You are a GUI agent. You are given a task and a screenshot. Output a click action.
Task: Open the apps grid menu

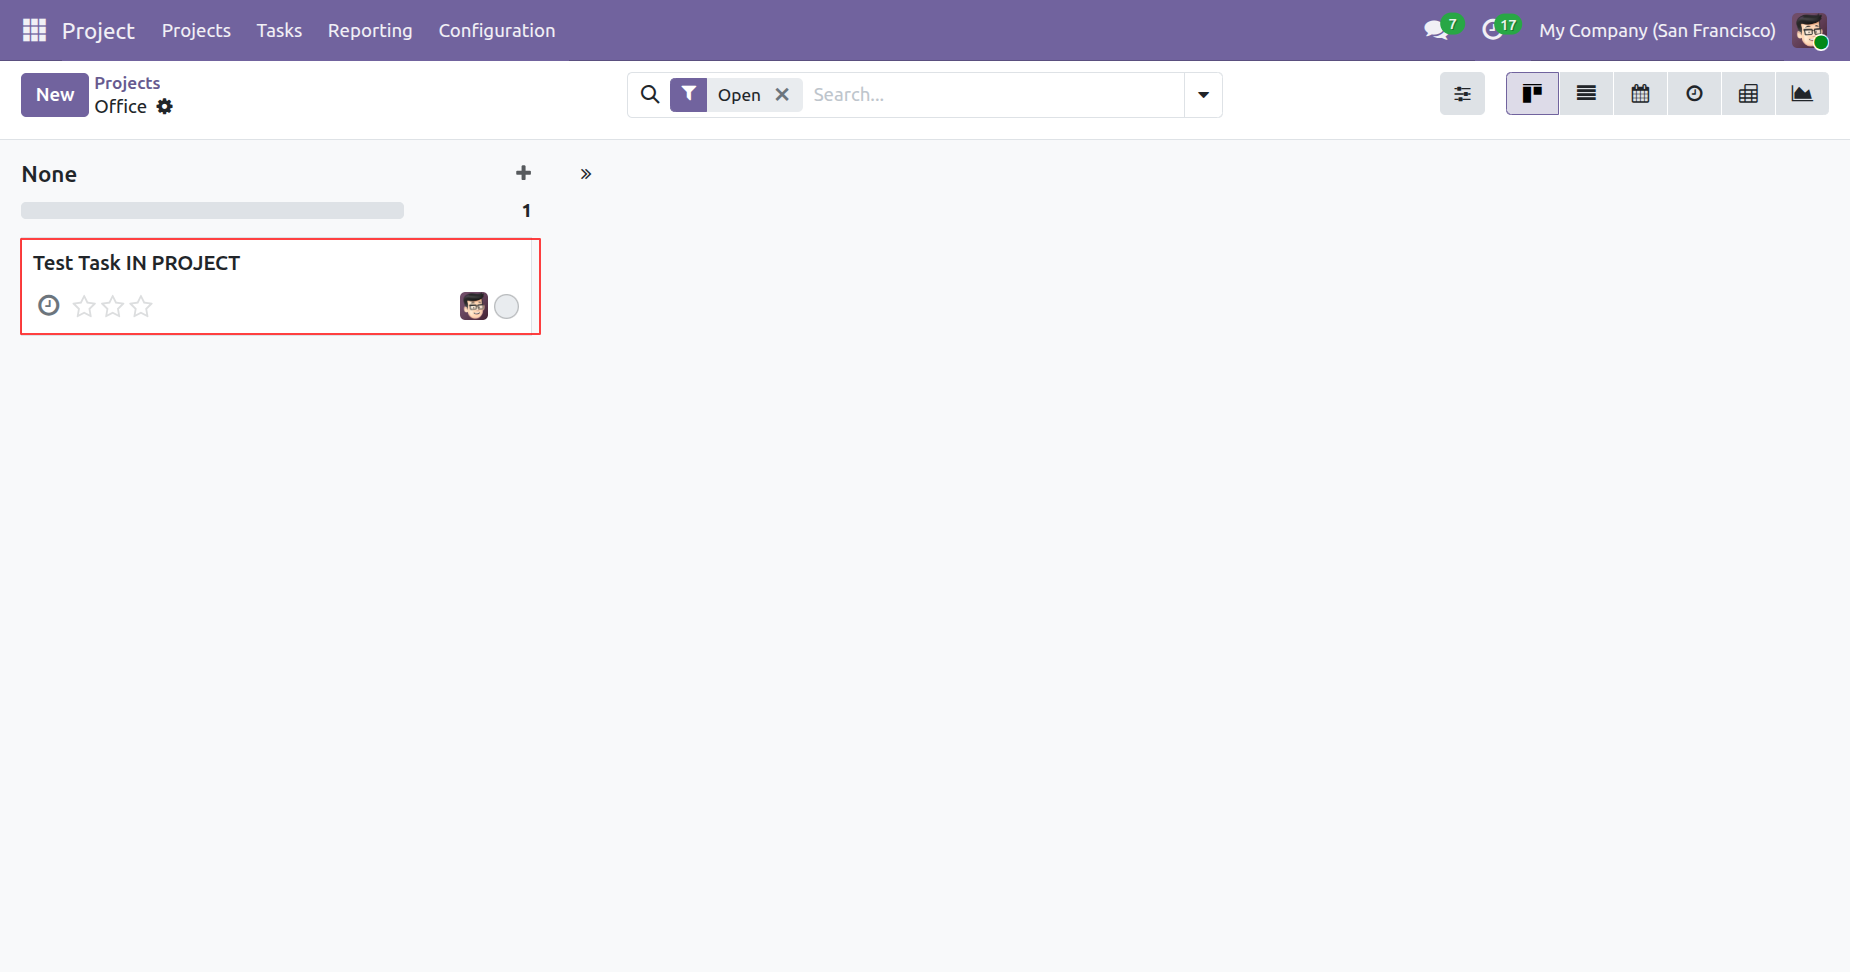tap(34, 30)
